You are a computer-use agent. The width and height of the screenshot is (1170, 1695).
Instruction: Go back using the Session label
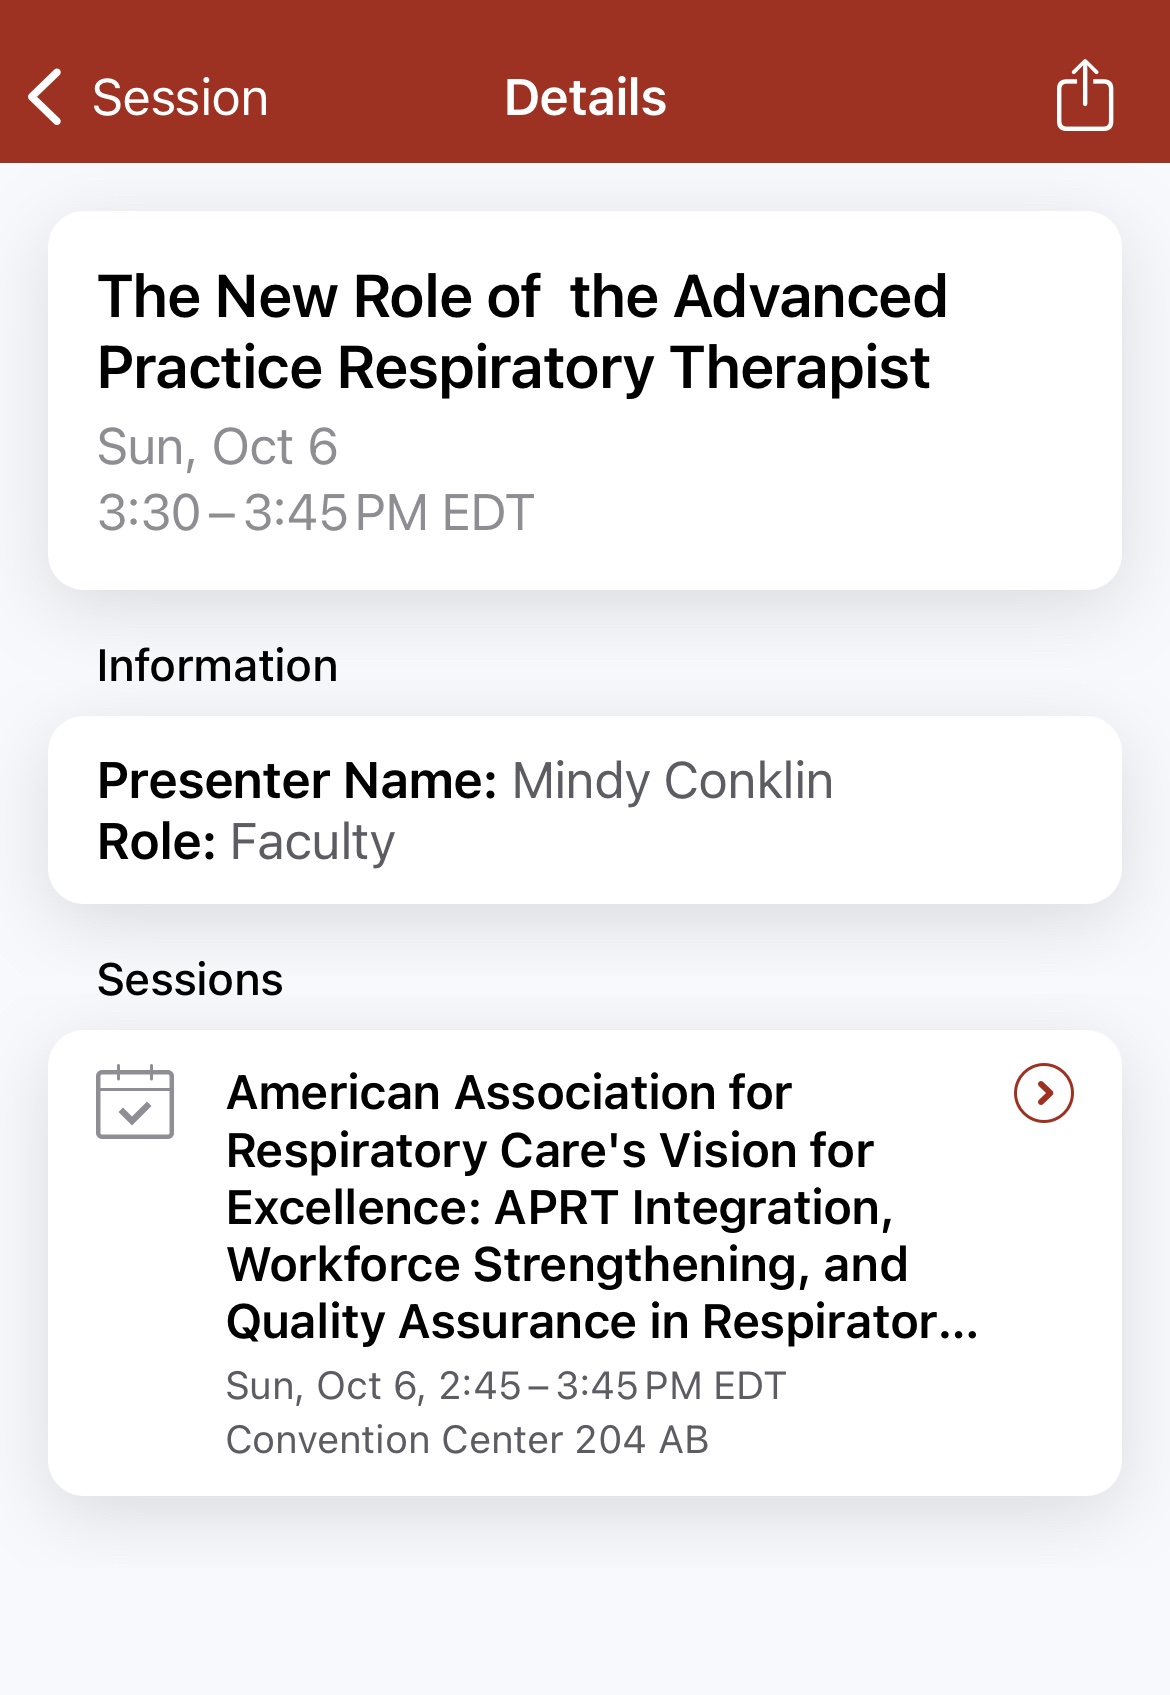[180, 98]
